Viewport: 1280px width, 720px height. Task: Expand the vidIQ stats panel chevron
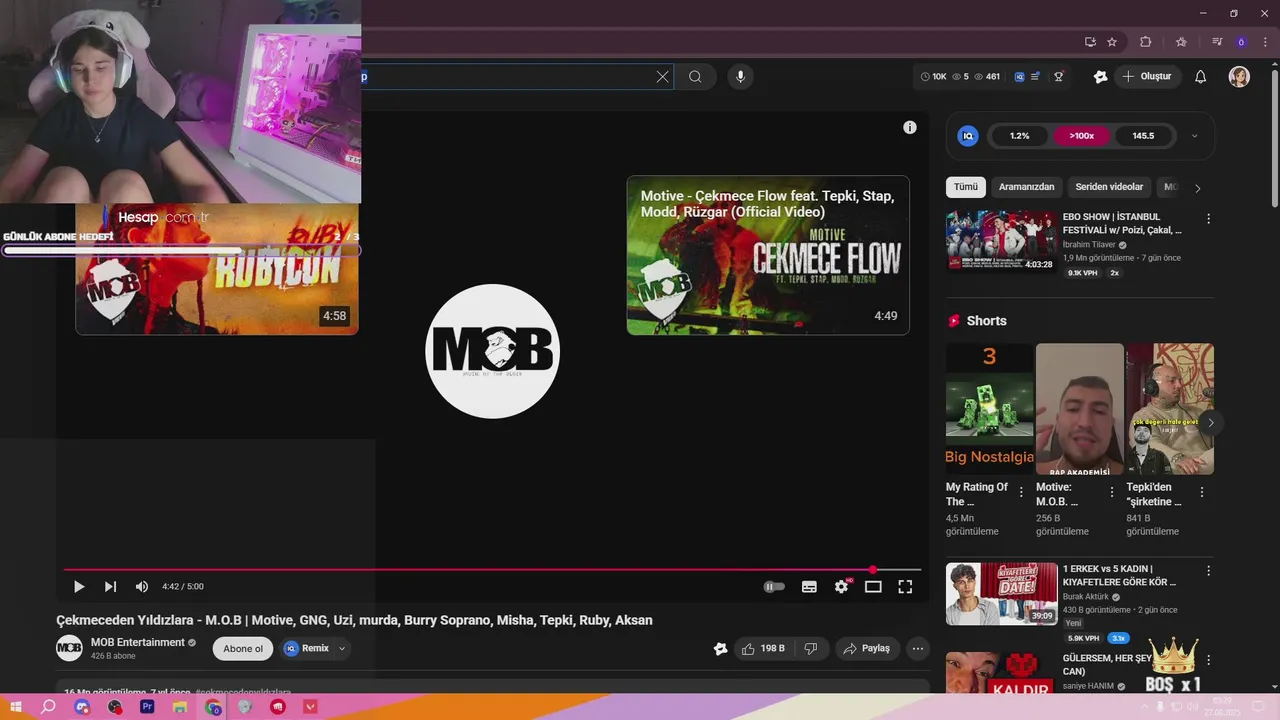coord(1194,136)
